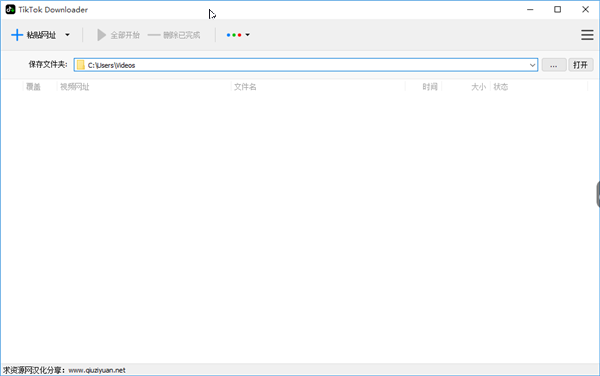
Task: Click the save folder path field
Action: pyautogui.click(x=305, y=65)
